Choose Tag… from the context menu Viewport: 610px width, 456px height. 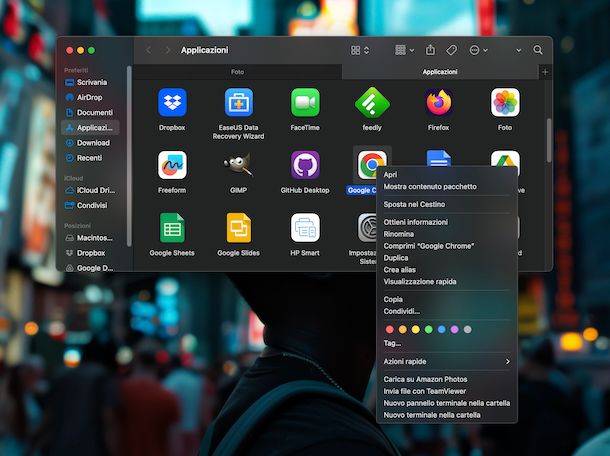click(447, 343)
